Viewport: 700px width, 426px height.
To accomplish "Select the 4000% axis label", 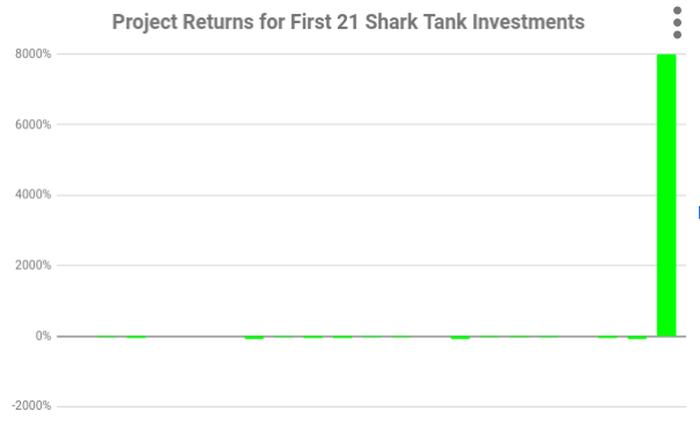I will click(33, 195).
